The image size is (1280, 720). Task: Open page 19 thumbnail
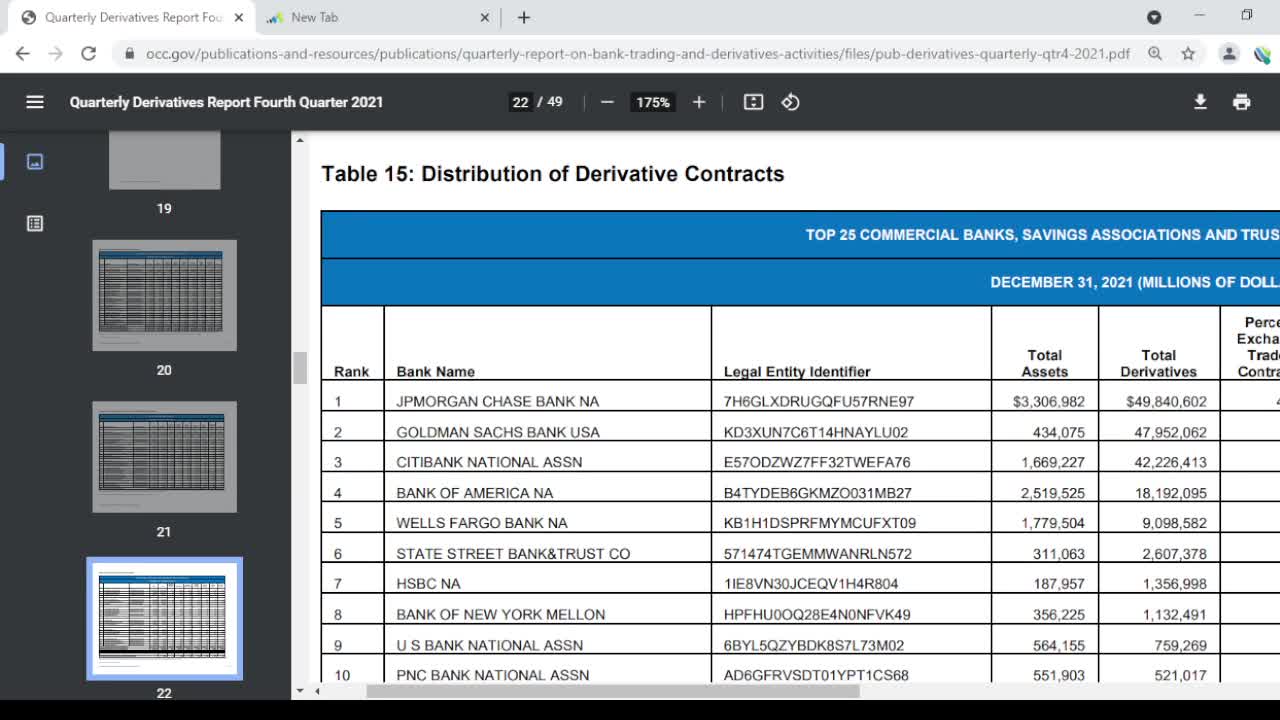(164, 160)
